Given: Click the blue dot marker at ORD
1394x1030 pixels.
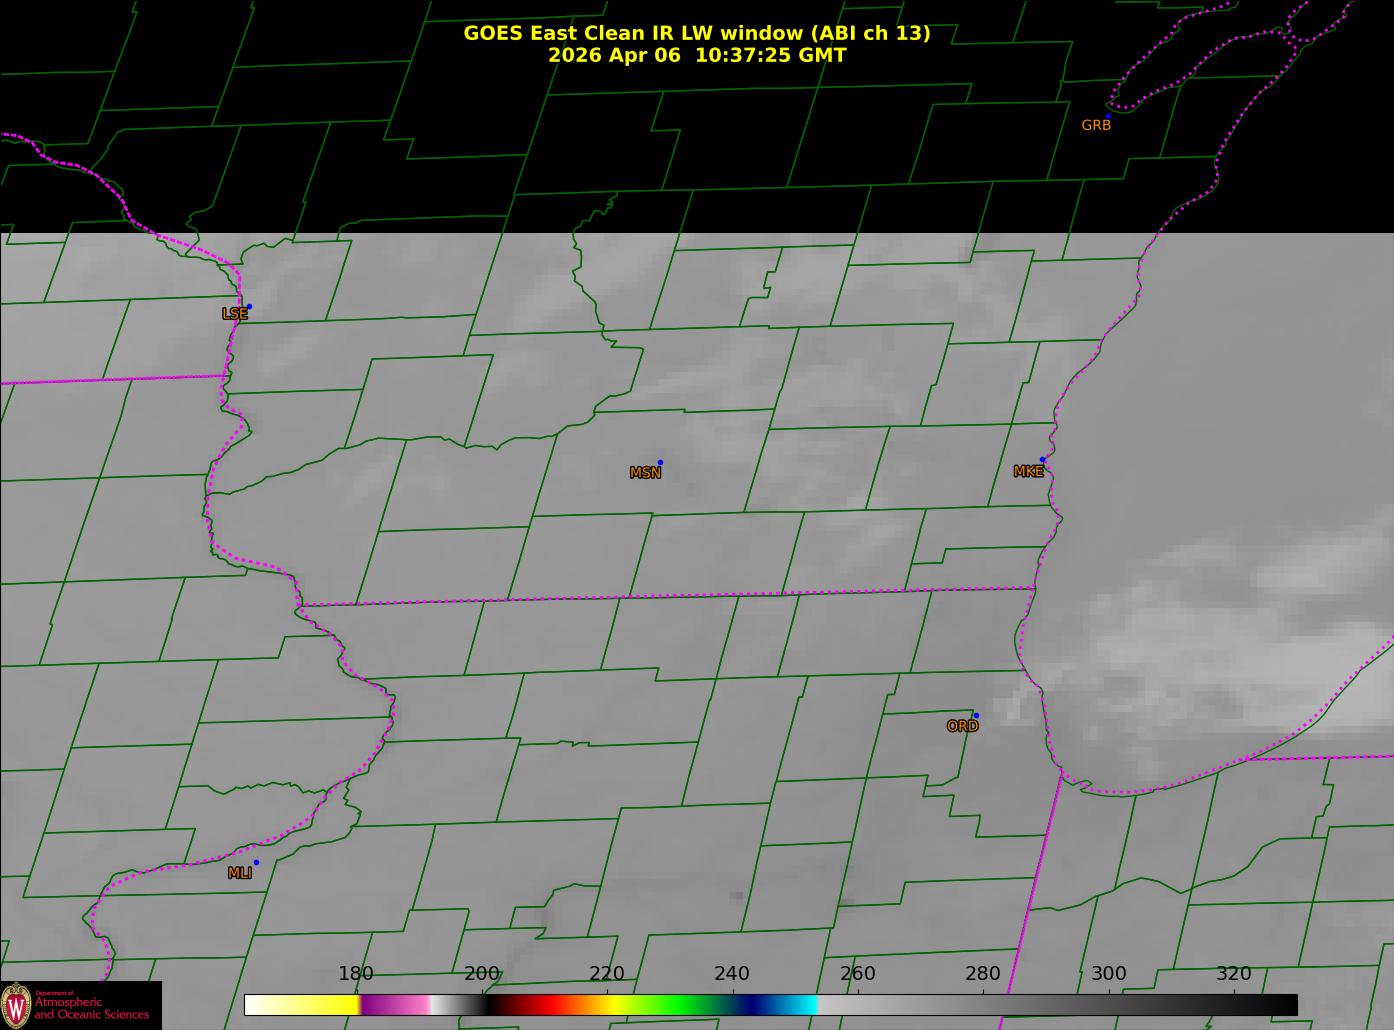Looking at the screenshot, I should 976,716.
